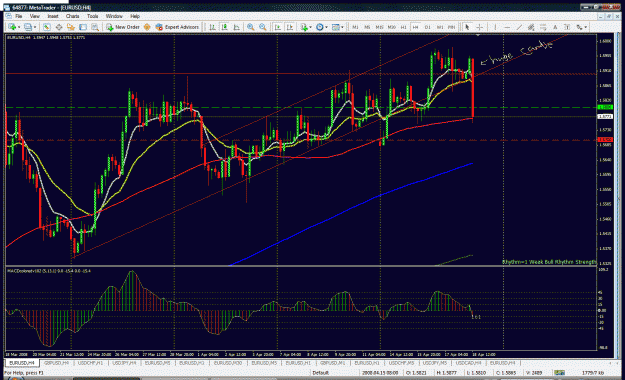
Task: Expand the Indicators dropdown arrow
Action: [311, 27]
